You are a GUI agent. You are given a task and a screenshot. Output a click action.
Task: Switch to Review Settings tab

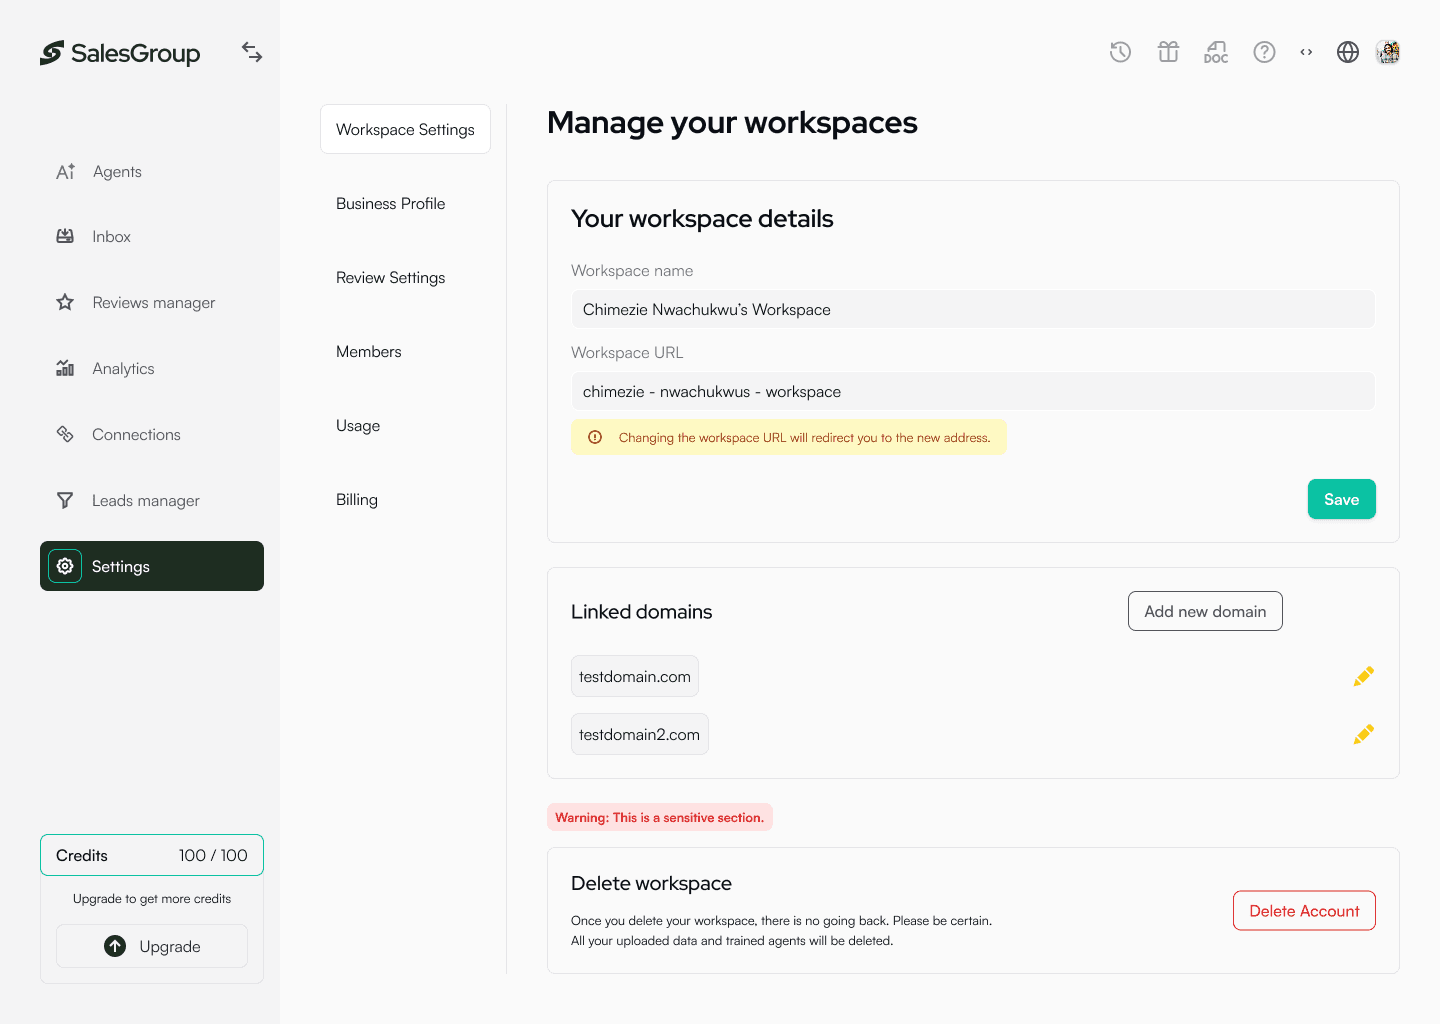[390, 277]
